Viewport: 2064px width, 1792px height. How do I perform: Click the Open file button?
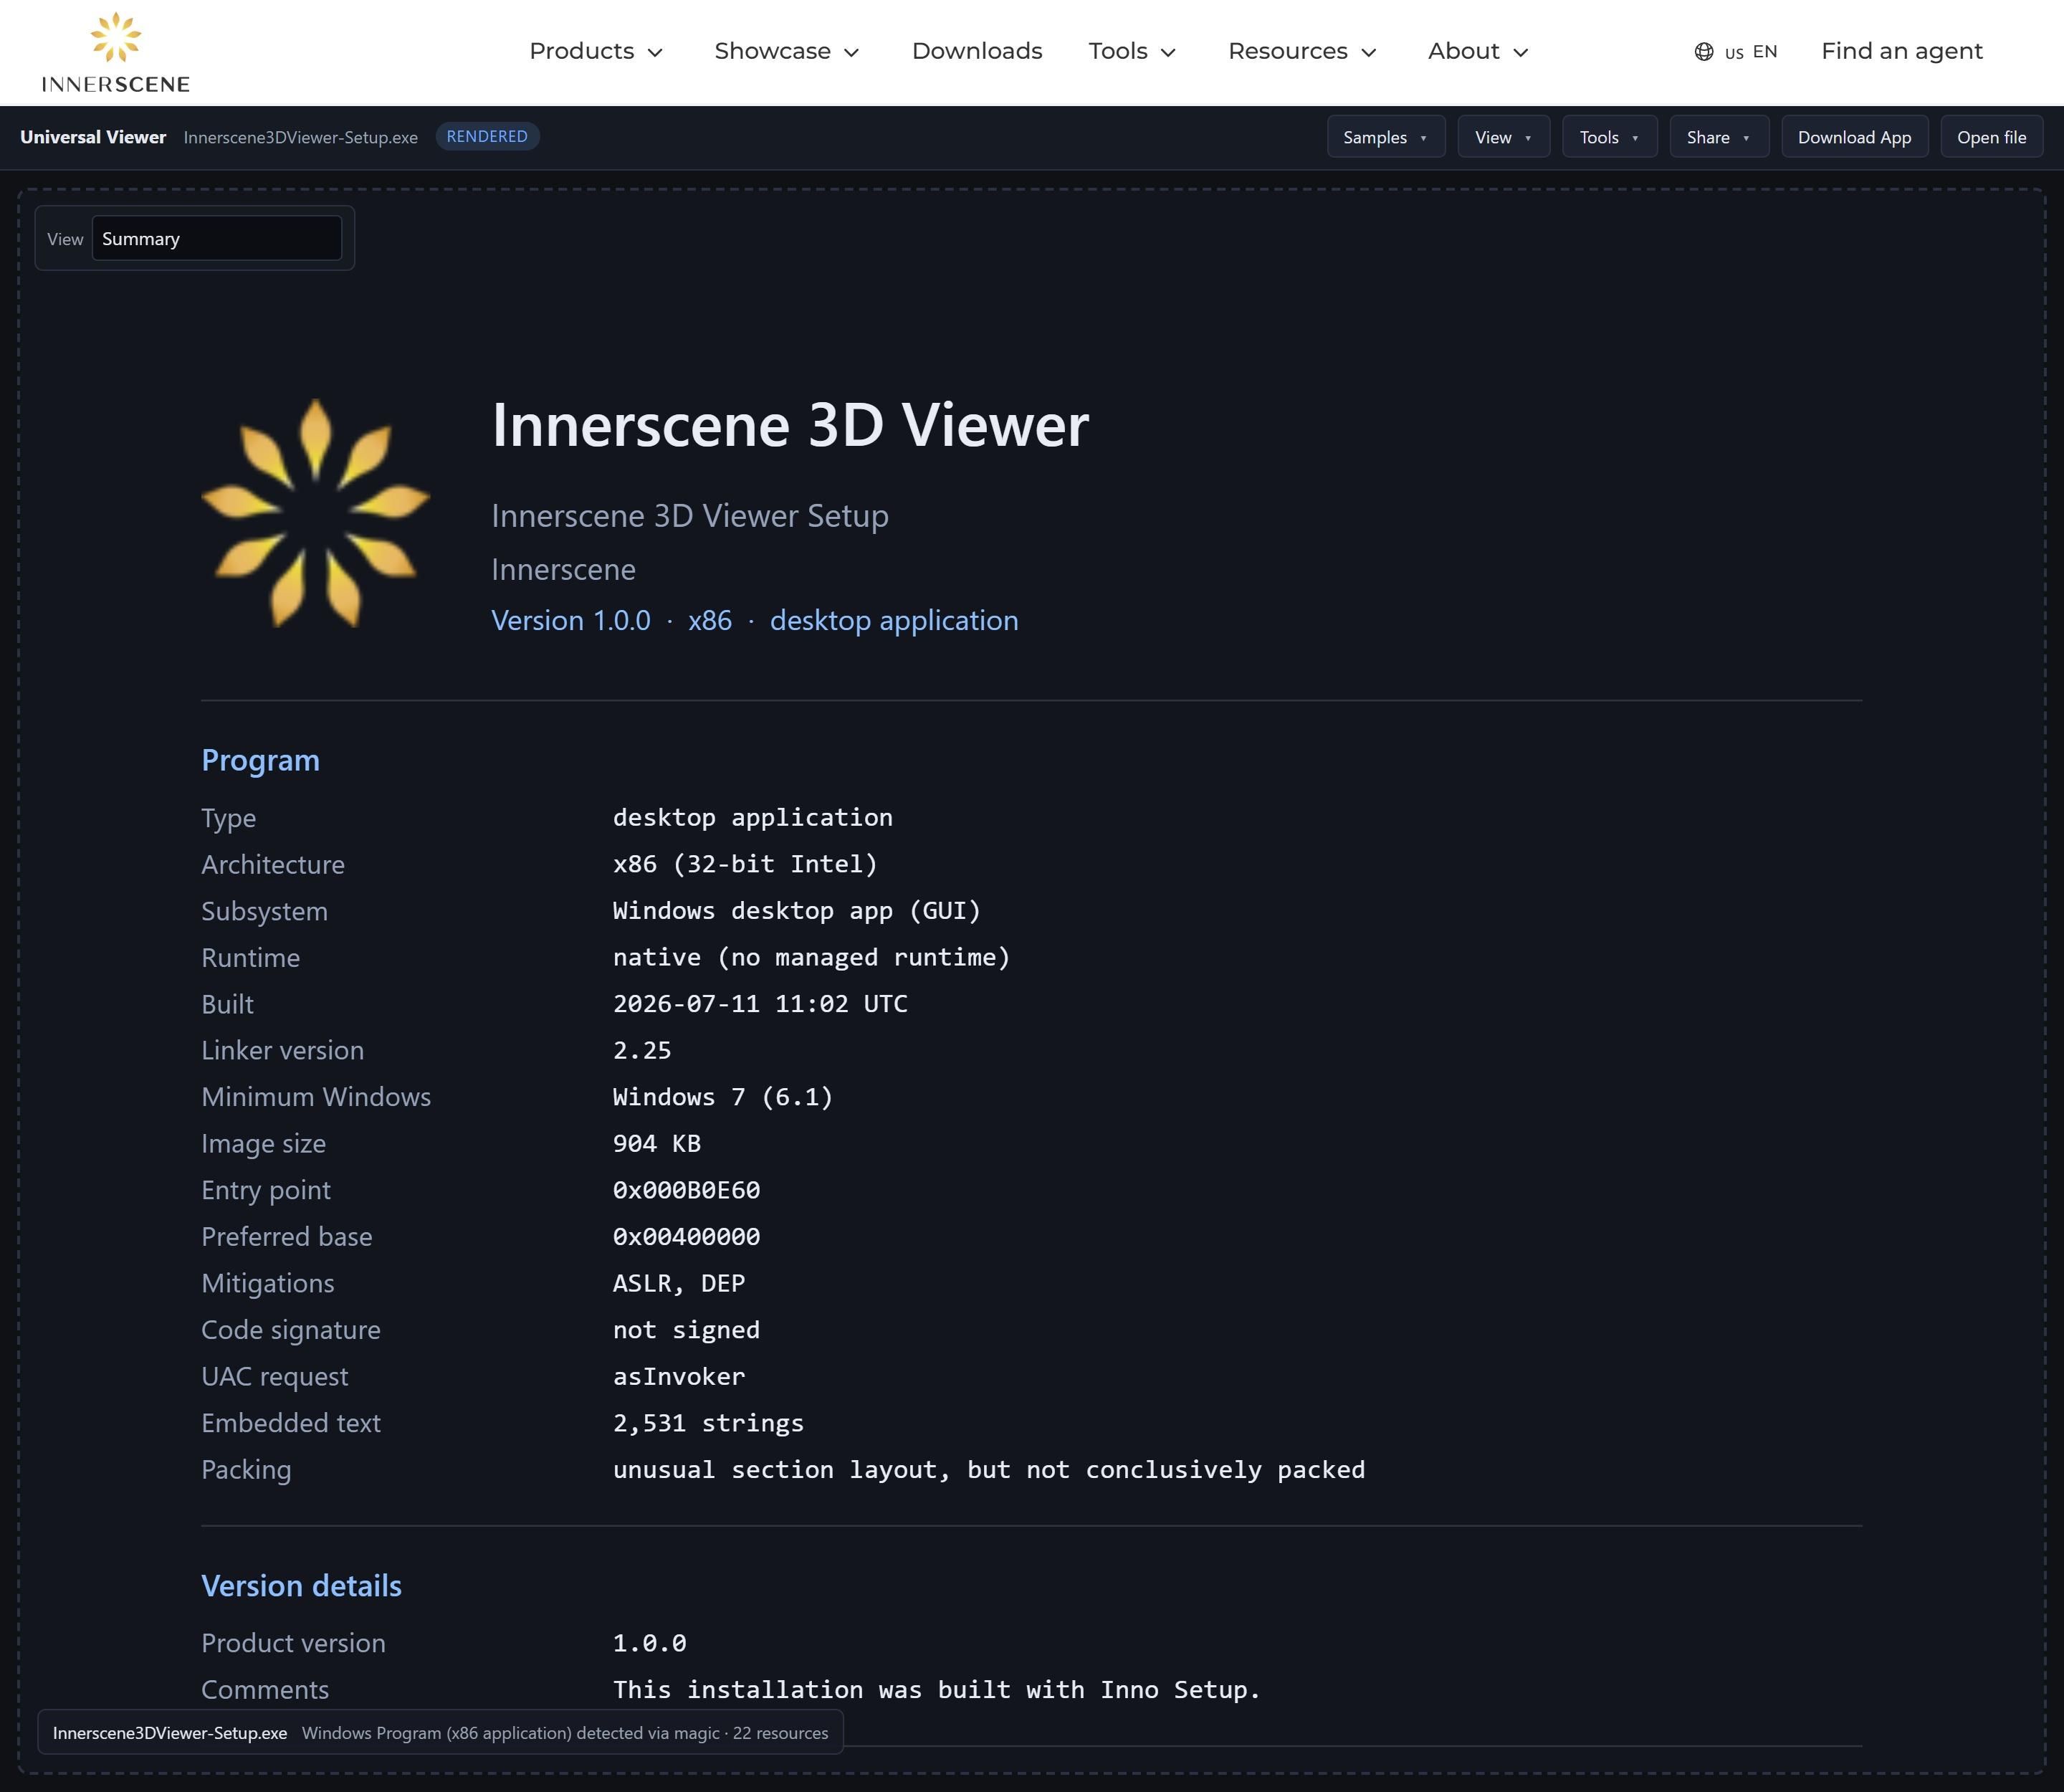coord(1991,137)
